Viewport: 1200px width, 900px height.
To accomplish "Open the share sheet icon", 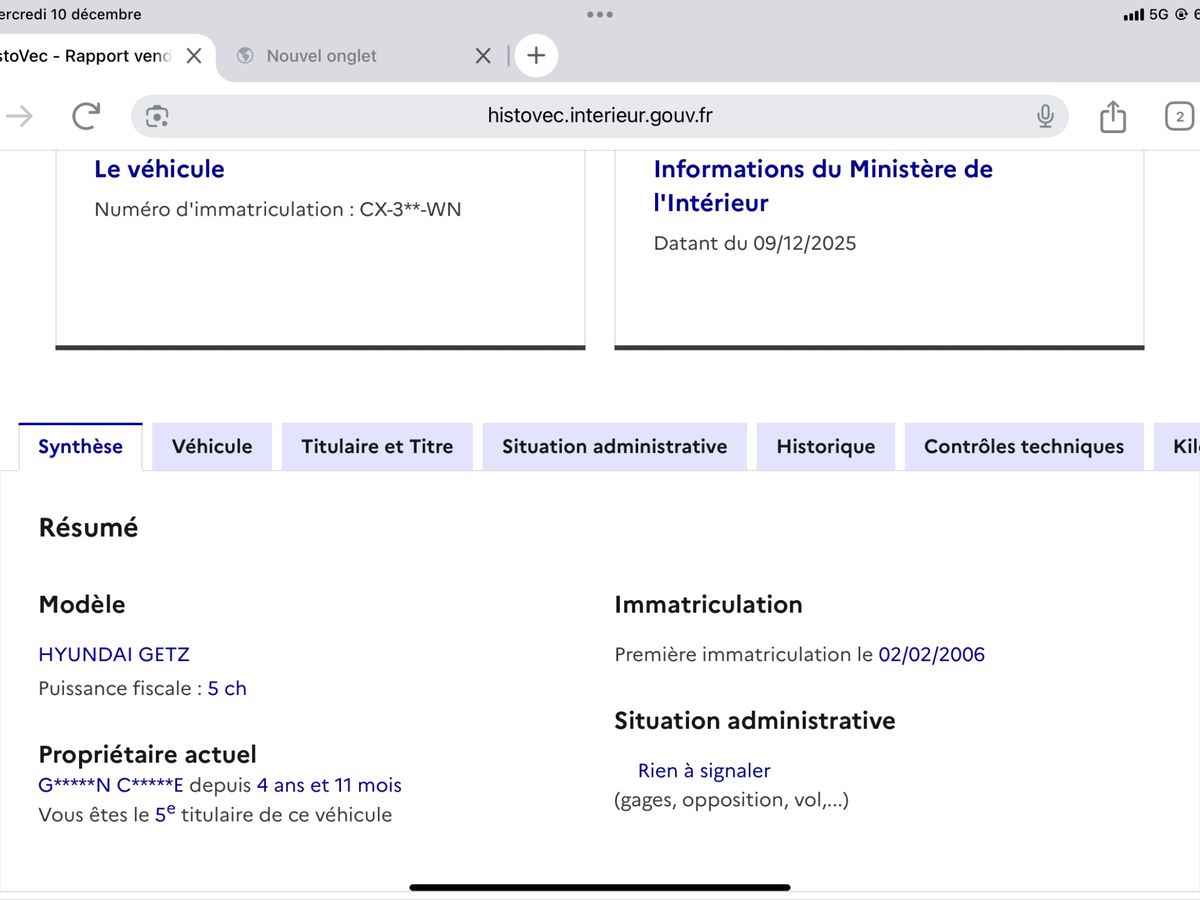I will 1112,116.
